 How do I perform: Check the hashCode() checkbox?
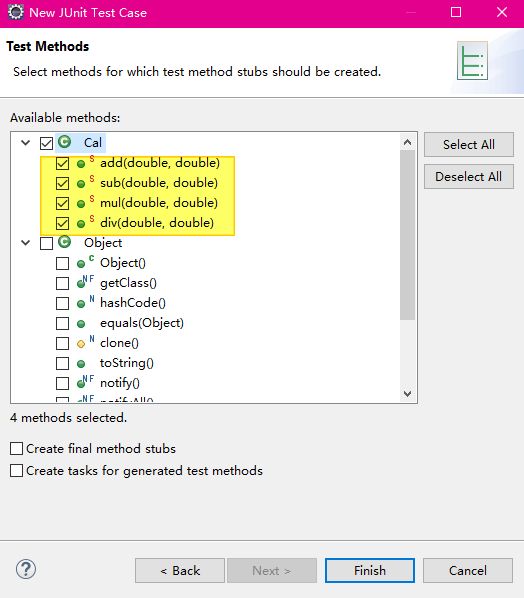tap(62, 304)
